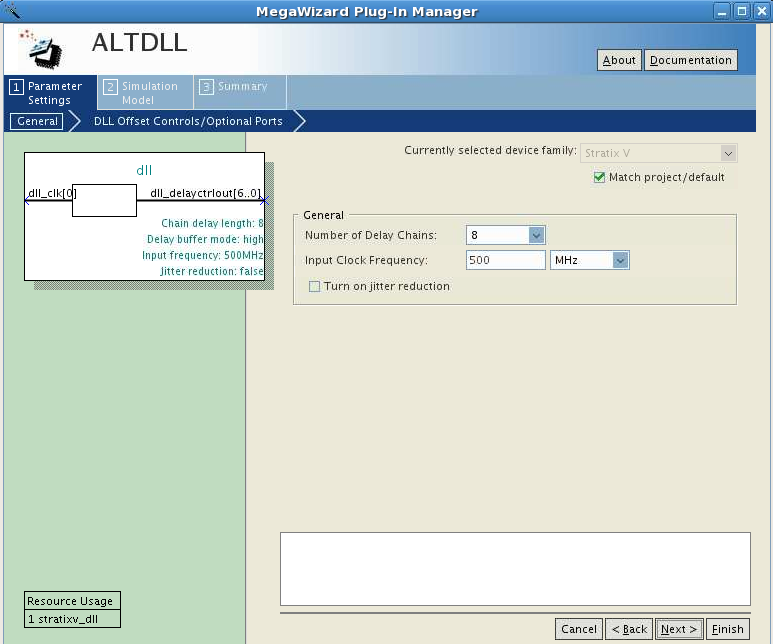
Task: Click the step 2 number icon
Action: tap(110, 87)
